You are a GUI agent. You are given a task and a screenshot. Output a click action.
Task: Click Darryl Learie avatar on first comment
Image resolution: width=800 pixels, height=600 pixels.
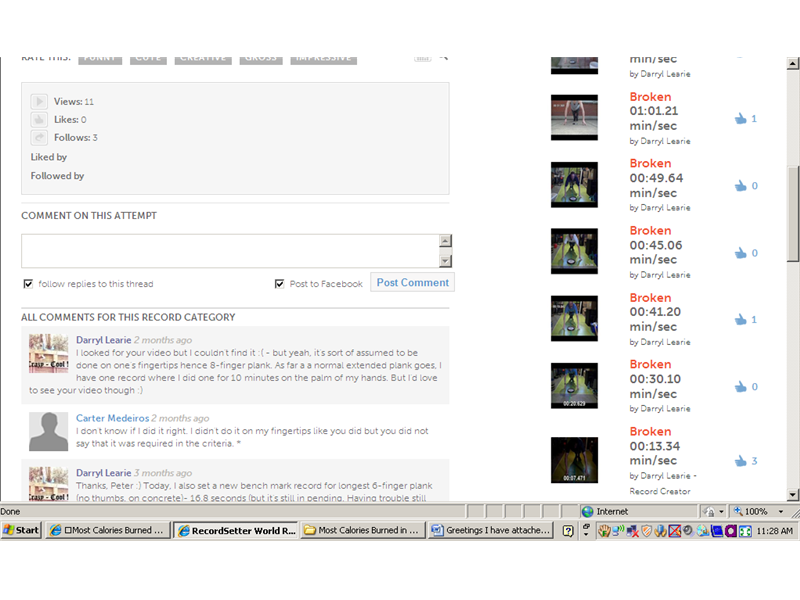[x=48, y=354]
